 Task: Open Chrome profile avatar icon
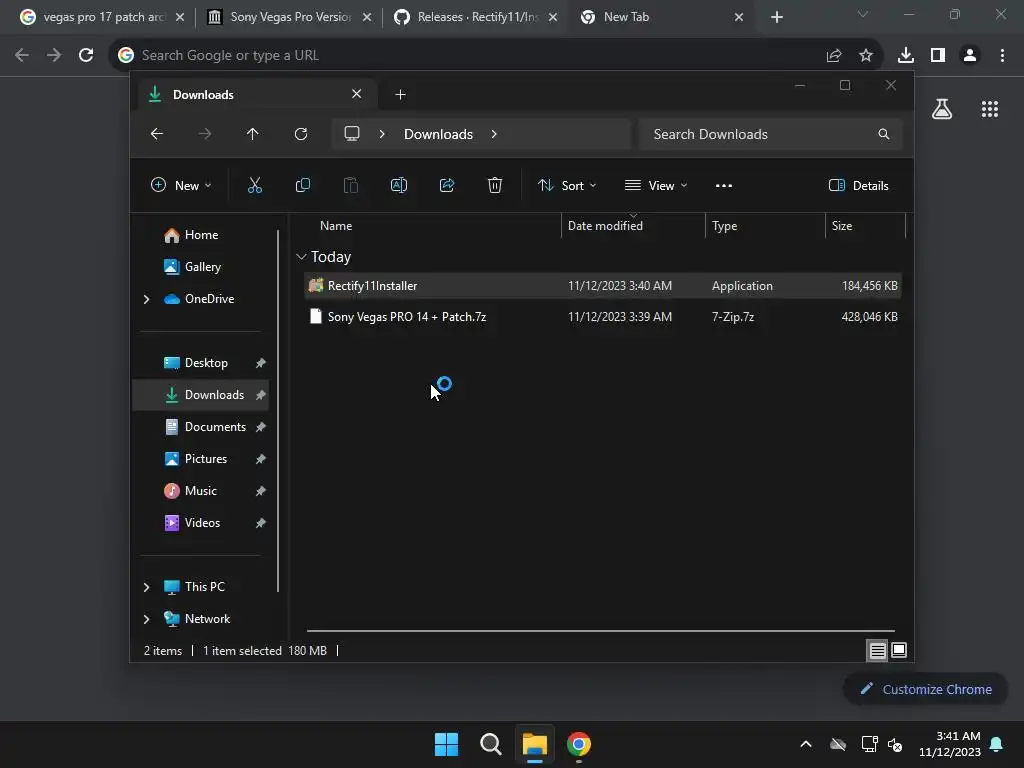[x=970, y=55]
